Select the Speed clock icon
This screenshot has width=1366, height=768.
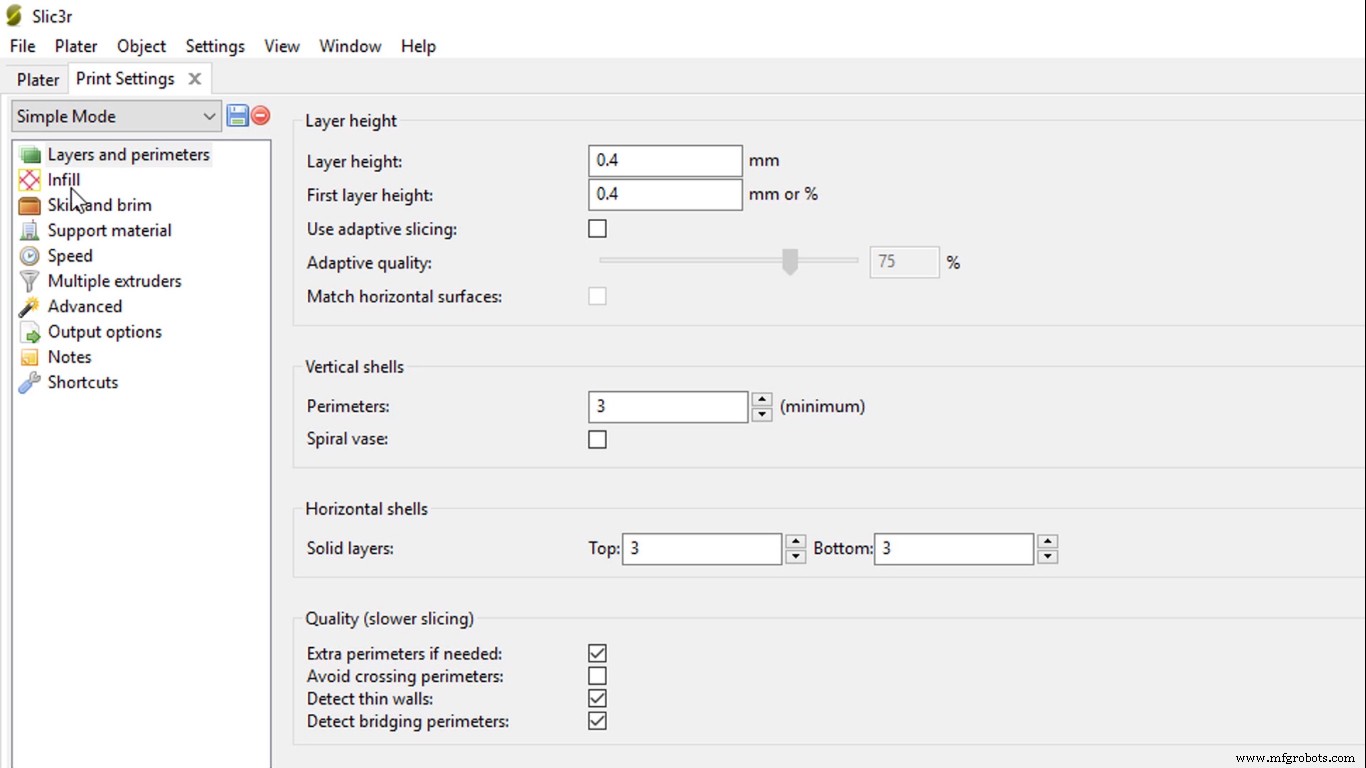point(30,256)
